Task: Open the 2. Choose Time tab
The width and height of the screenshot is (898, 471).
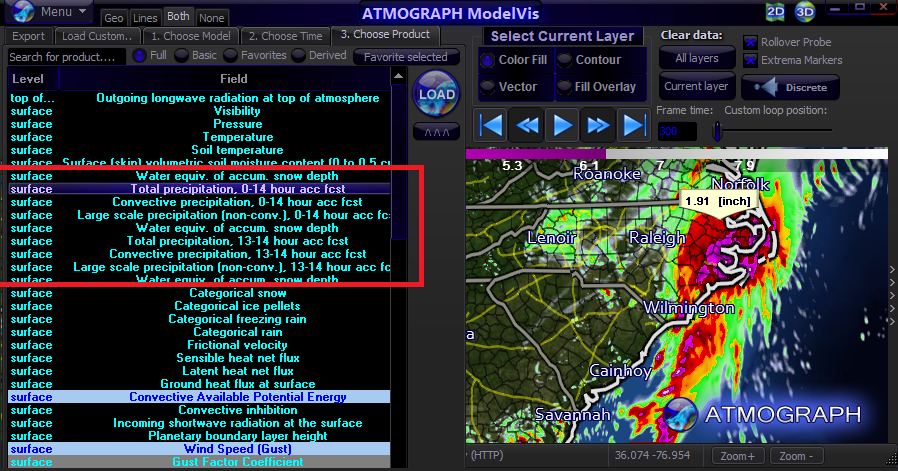Action: point(285,36)
